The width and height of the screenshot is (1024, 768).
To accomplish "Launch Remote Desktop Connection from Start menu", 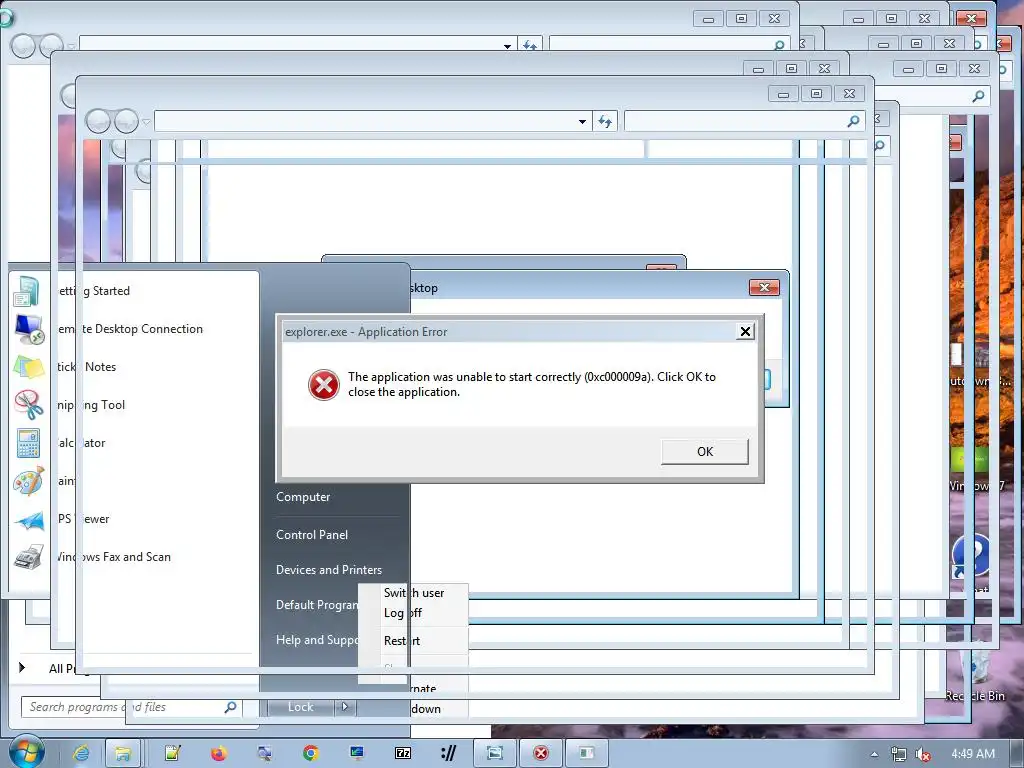I will point(130,329).
